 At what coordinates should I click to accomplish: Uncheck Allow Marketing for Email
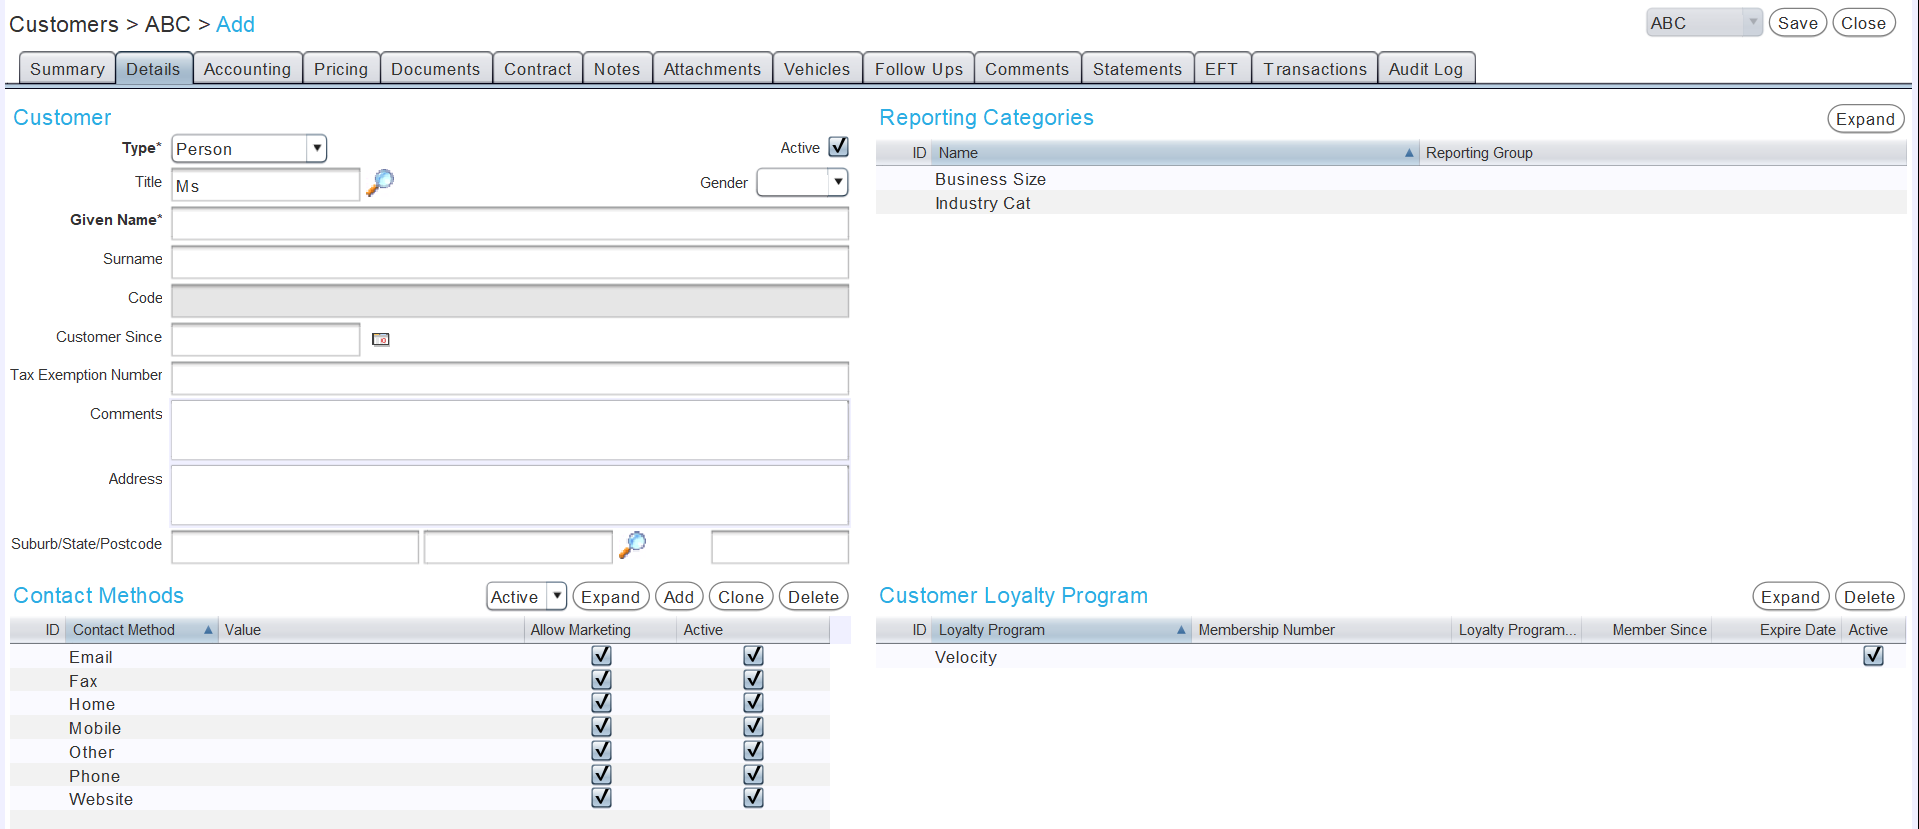[601, 656]
